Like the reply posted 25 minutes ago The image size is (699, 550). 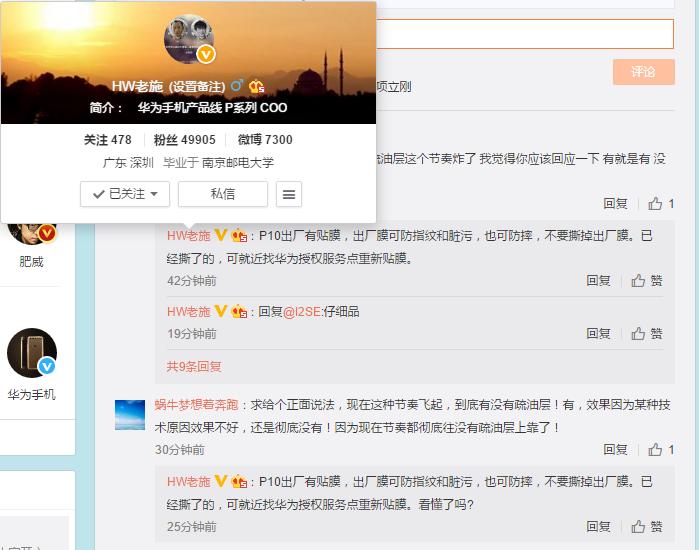tap(647, 526)
